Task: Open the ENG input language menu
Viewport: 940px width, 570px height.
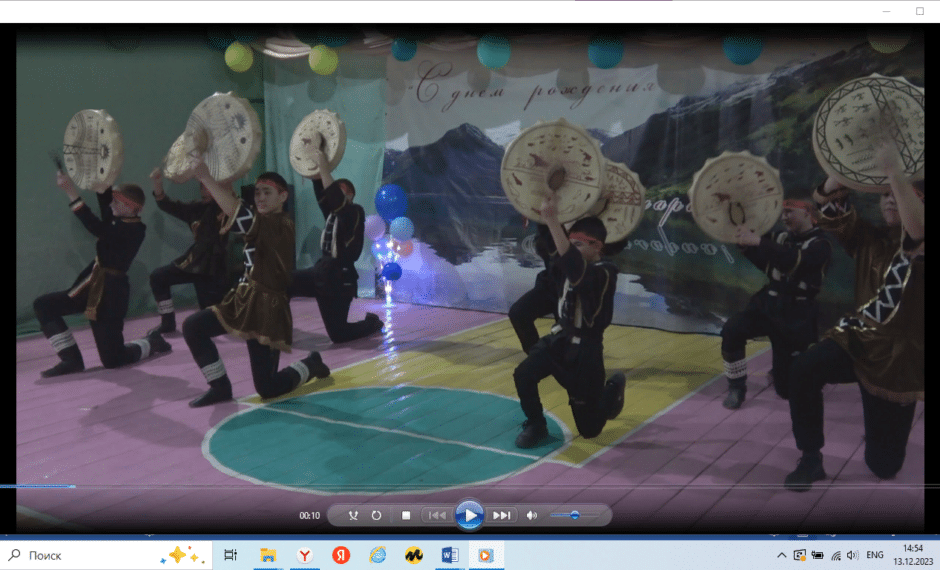Action: pos(874,555)
